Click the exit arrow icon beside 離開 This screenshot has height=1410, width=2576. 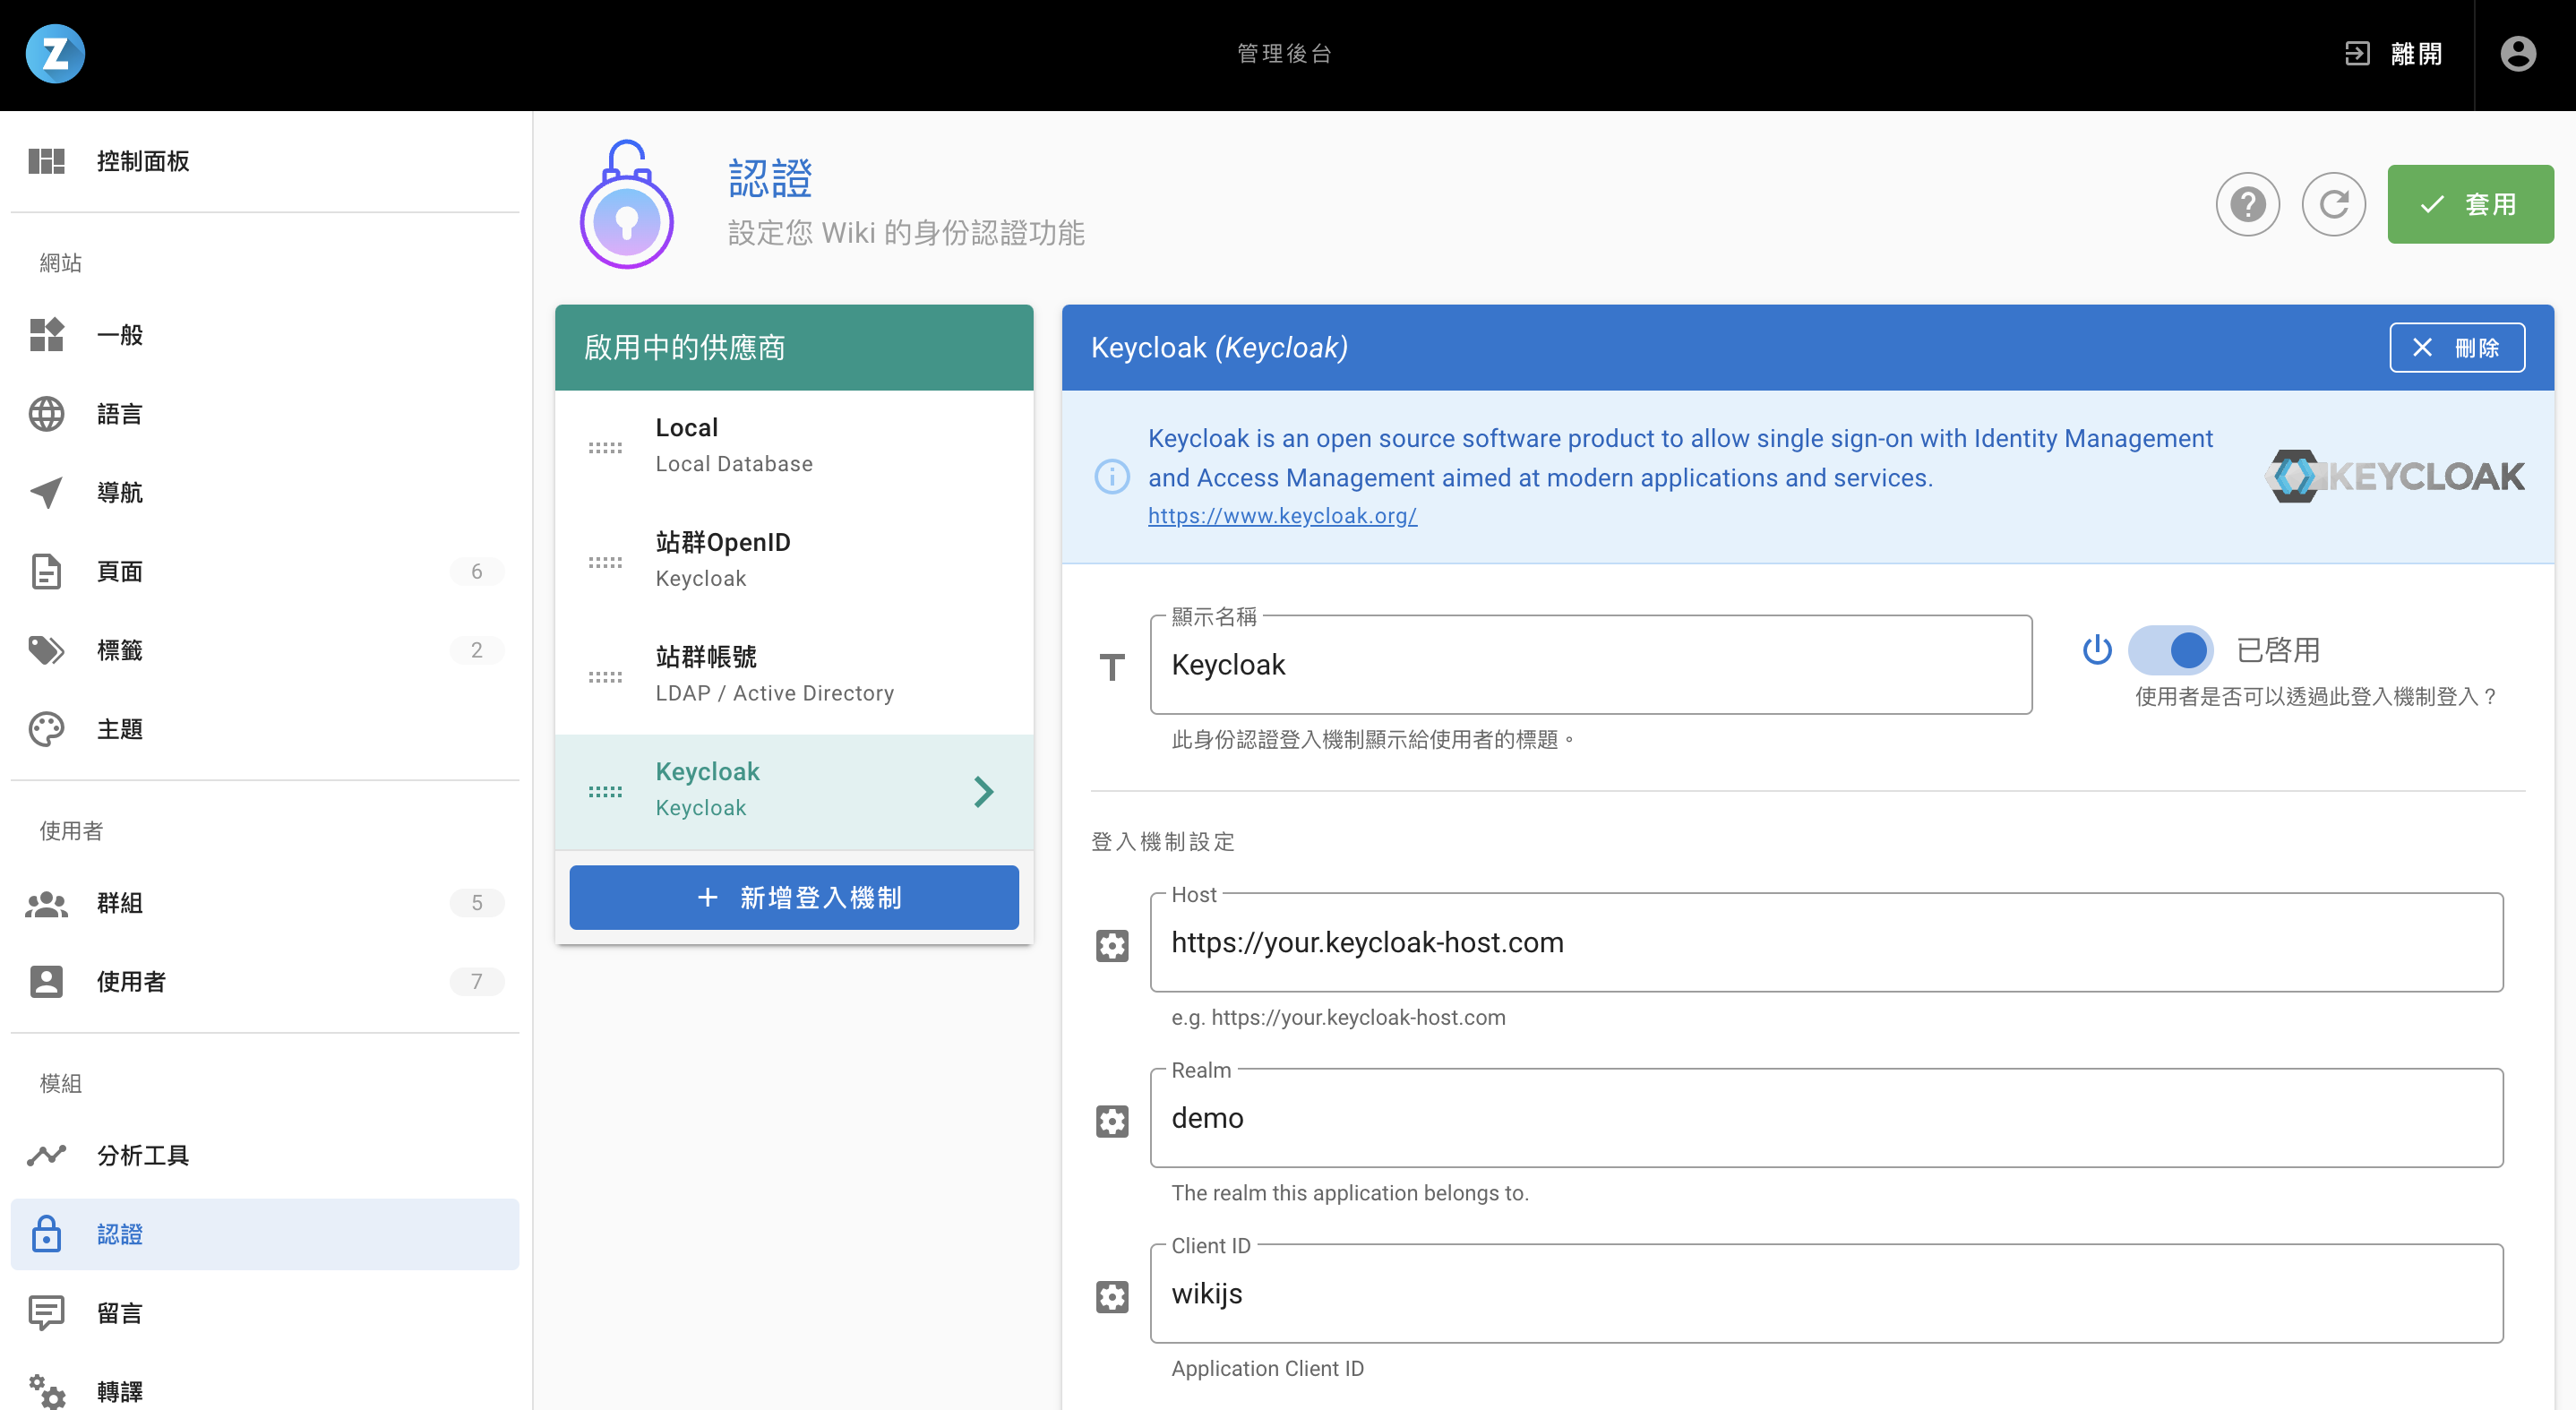2357,54
